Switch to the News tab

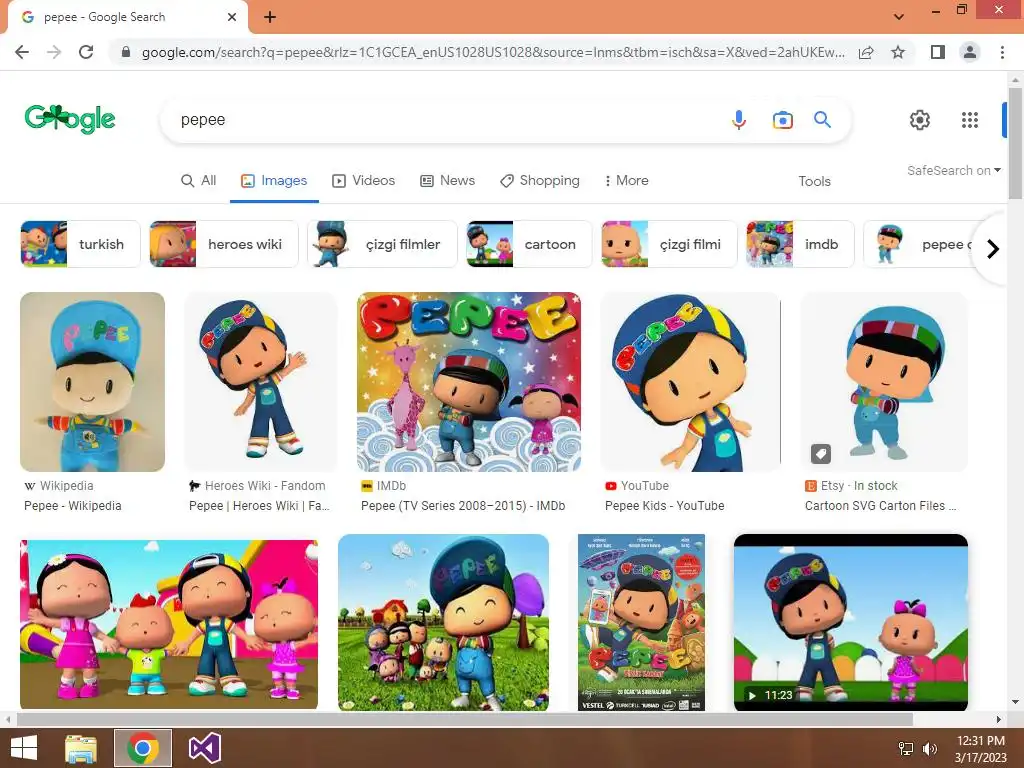pyautogui.click(x=447, y=180)
